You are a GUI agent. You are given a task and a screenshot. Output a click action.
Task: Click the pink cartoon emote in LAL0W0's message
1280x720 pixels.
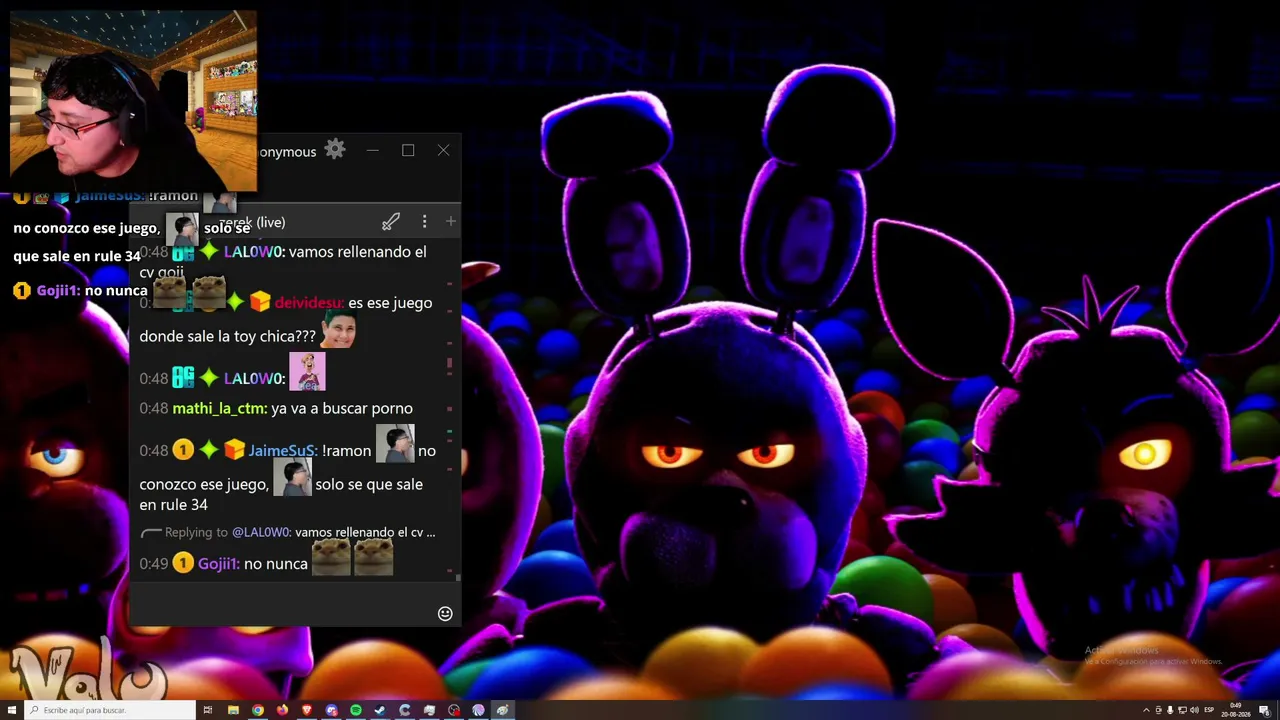[x=307, y=372]
